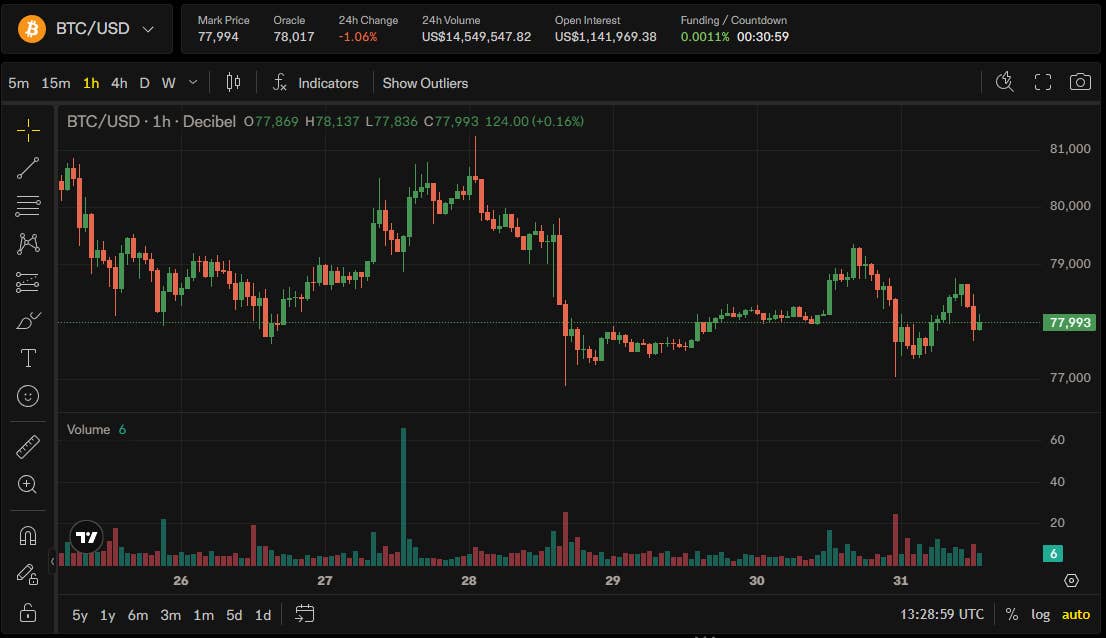This screenshot has width=1106, height=638.
Task: Select the trend line drawing tool
Action: click(x=28, y=168)
